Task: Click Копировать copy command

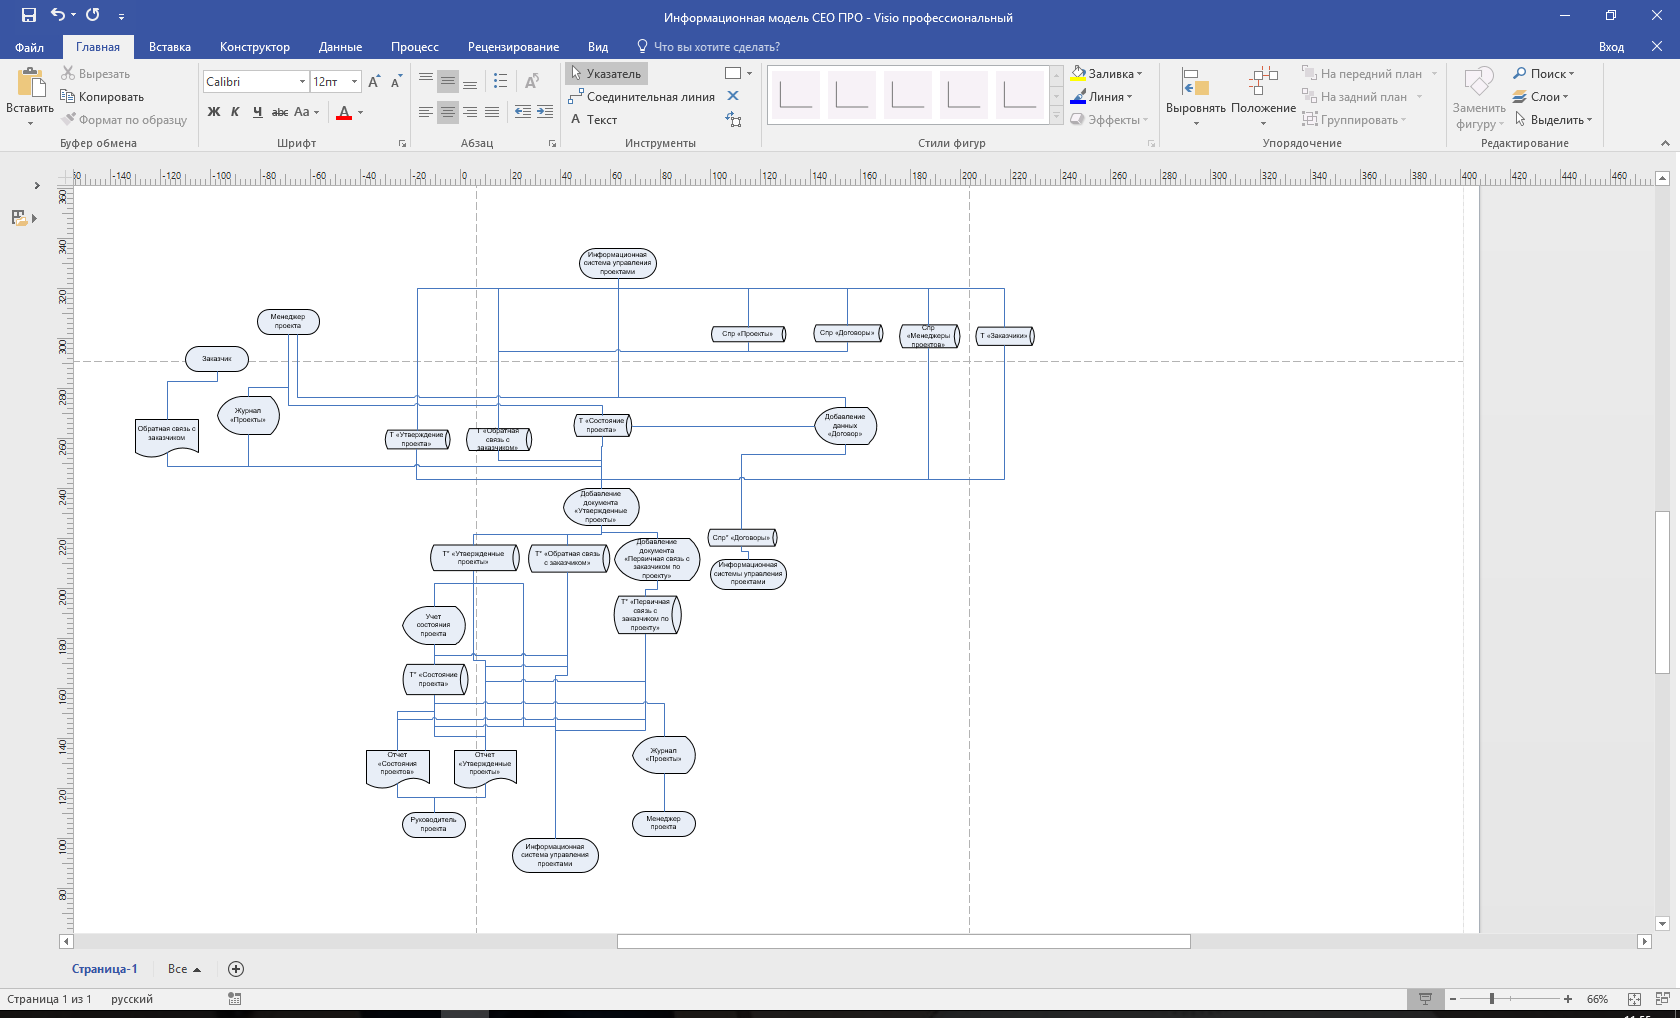Action: click(x=103, y=97)
